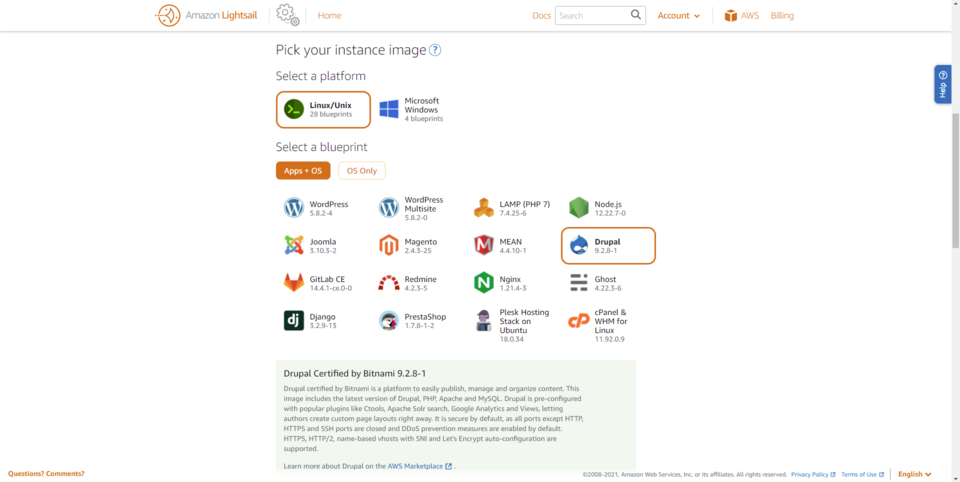Click the search magnifier icon
This screenshot has height=482, width=960.
pyautogui.click(x=636, y=15)
